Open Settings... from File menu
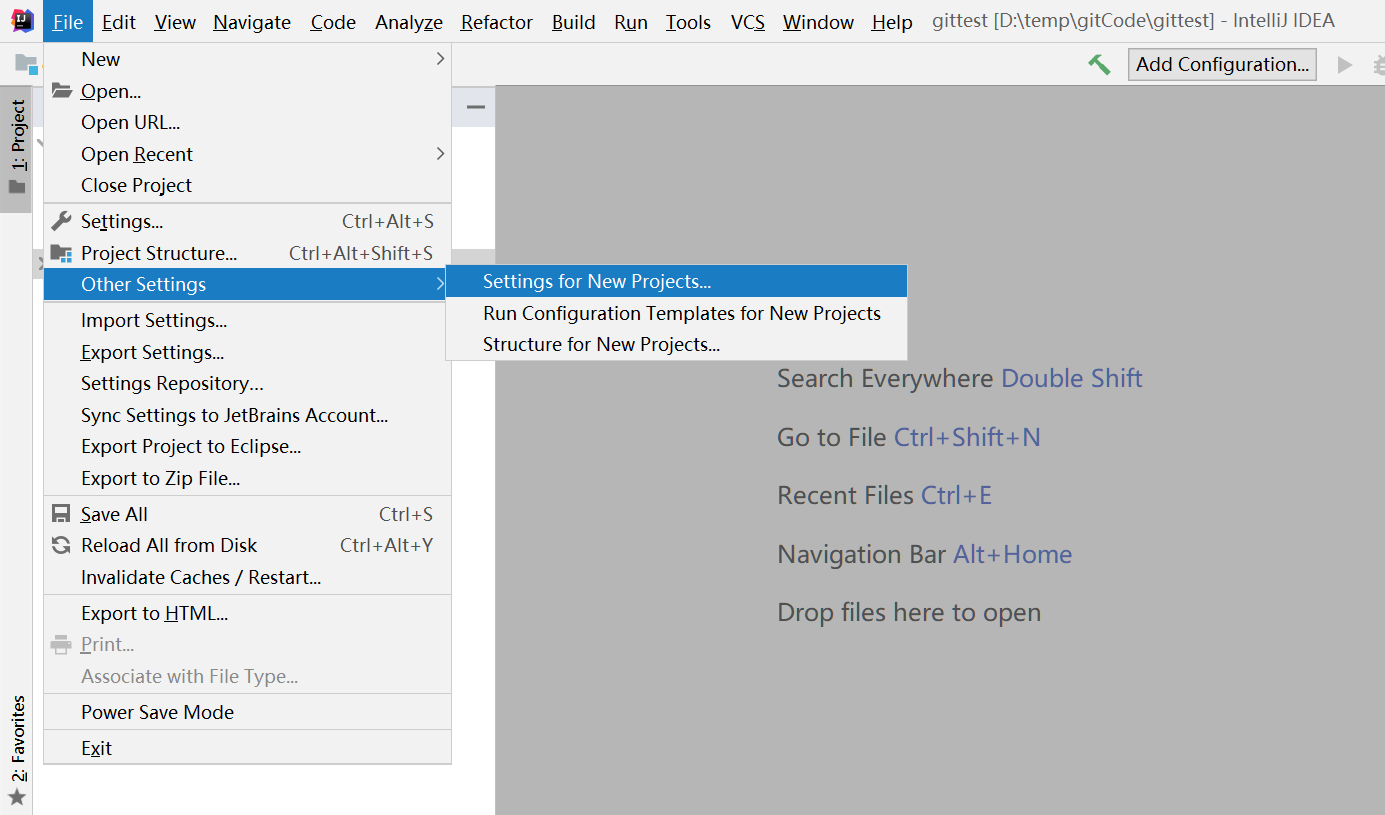 [x=247, y=221]
